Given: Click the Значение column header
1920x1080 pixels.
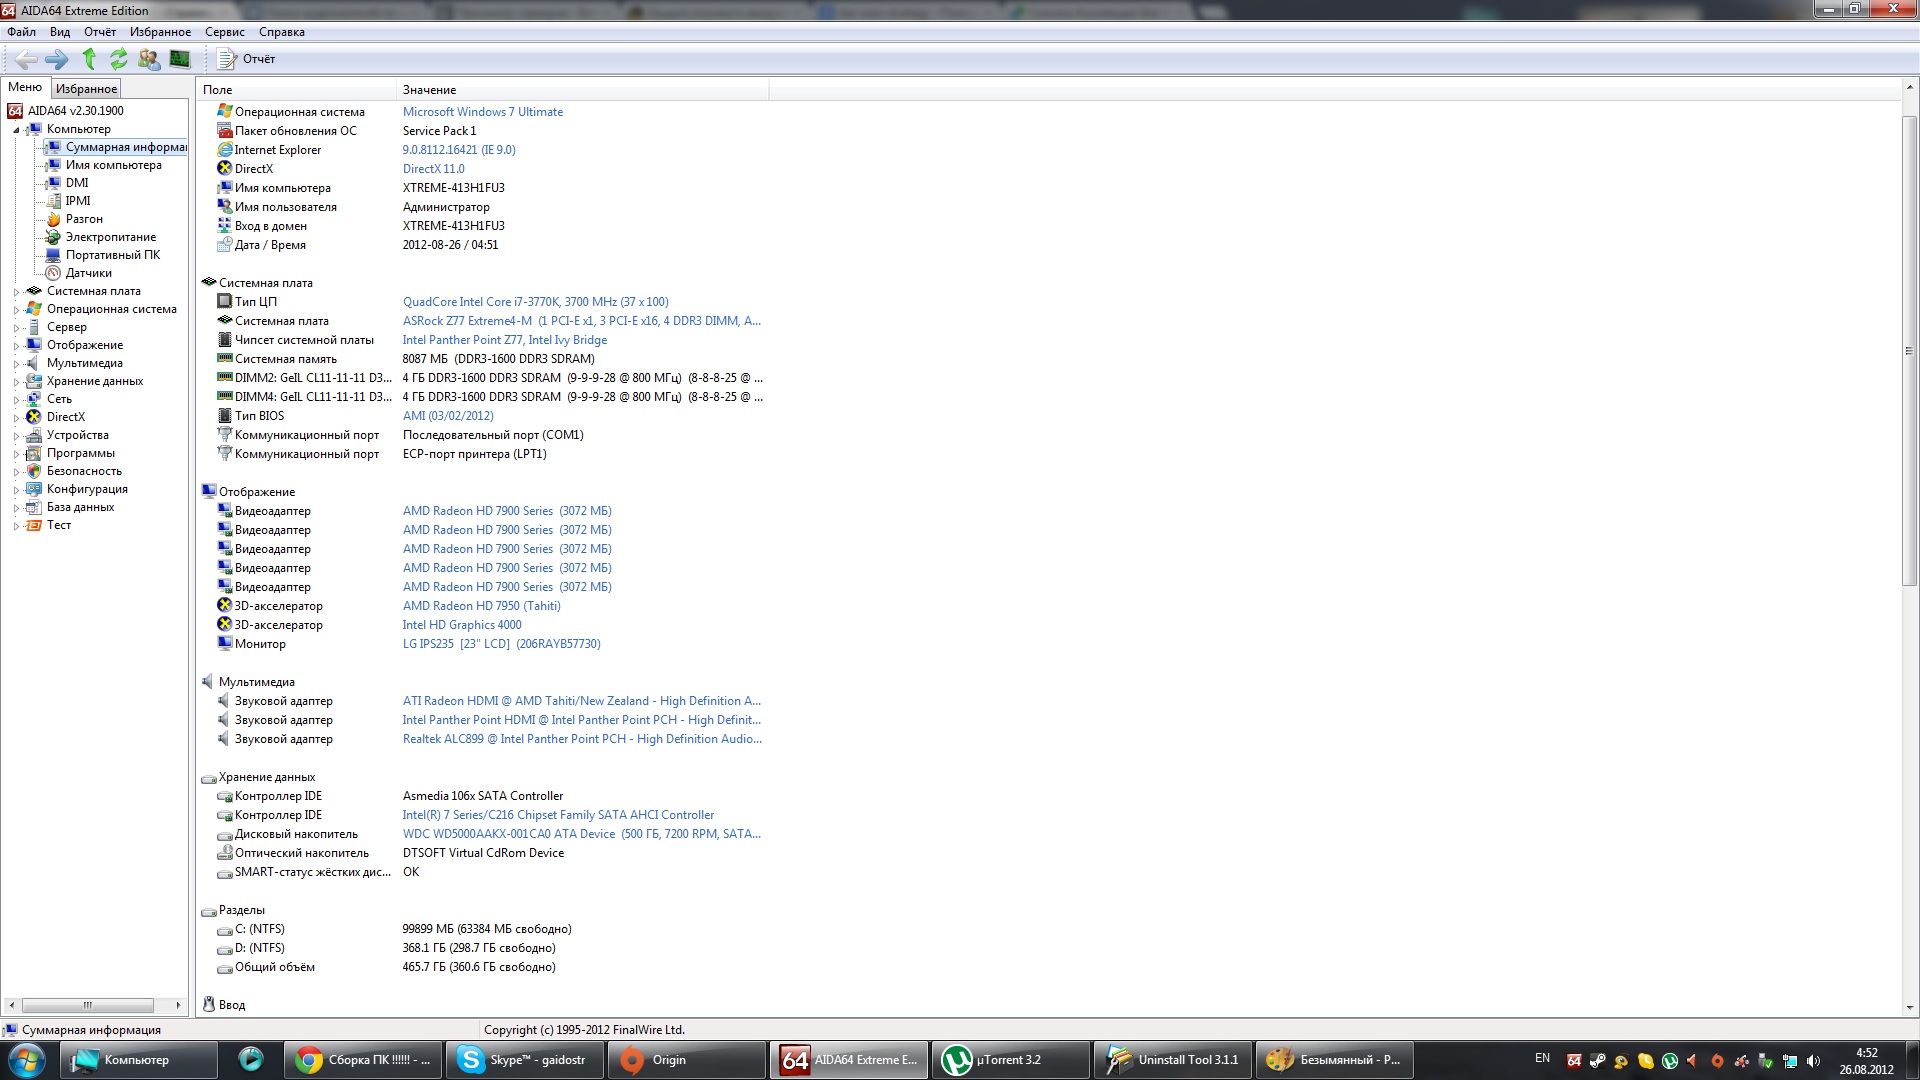Looking at the screenshot, I should pos(583,90).
